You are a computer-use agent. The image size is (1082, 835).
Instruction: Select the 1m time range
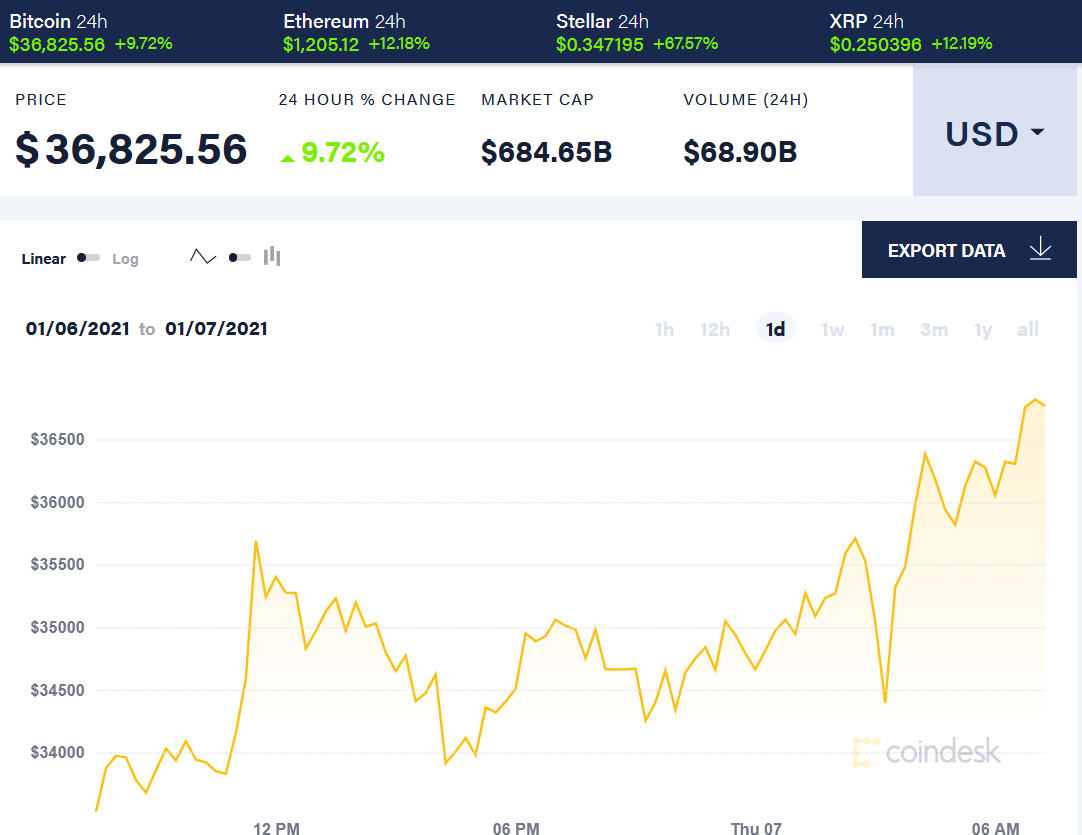point(883,330)
